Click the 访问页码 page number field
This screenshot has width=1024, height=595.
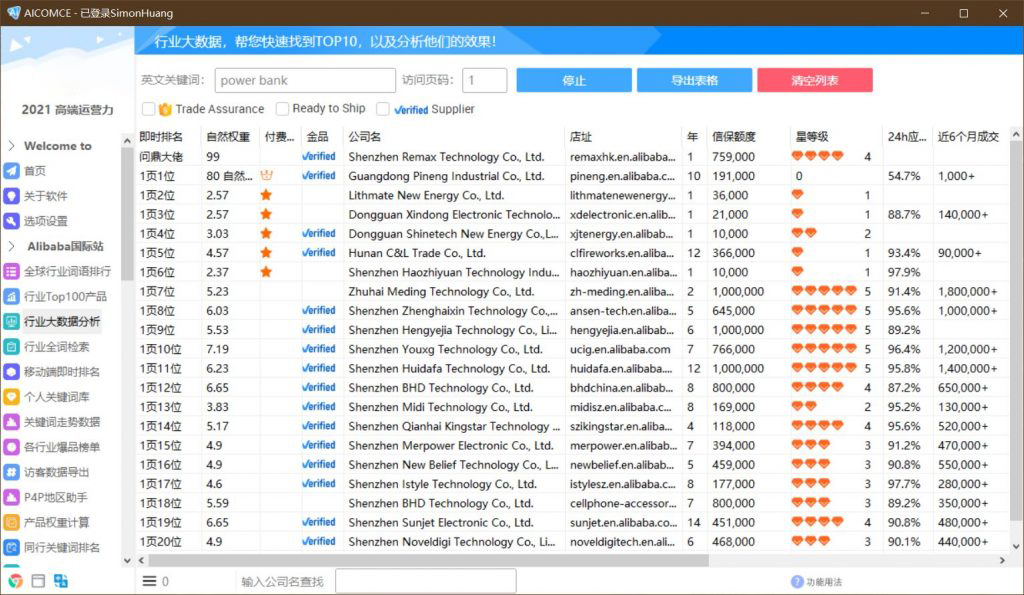(485, 80)
